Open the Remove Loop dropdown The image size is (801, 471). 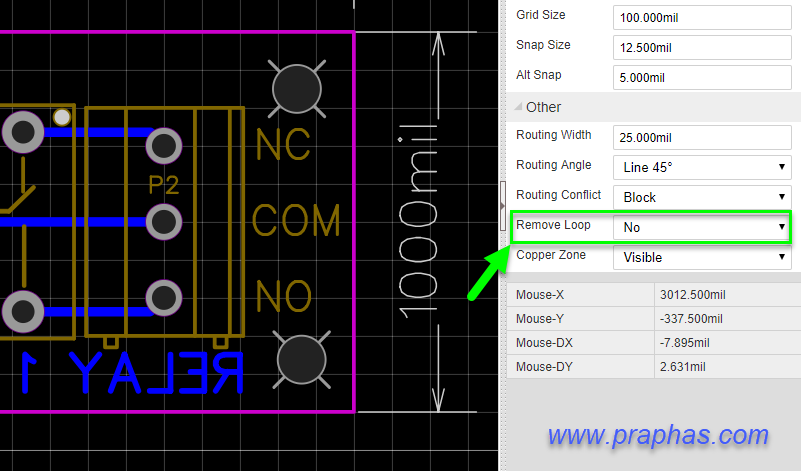coord(702,227)
